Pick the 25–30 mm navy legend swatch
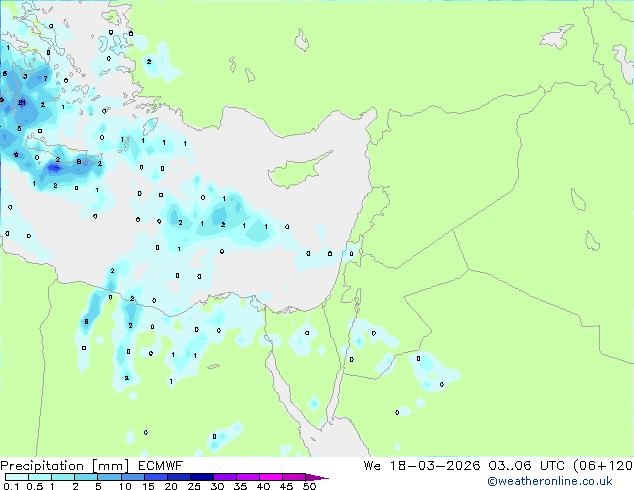The image size is (634, 490). [x=201, y=477]
